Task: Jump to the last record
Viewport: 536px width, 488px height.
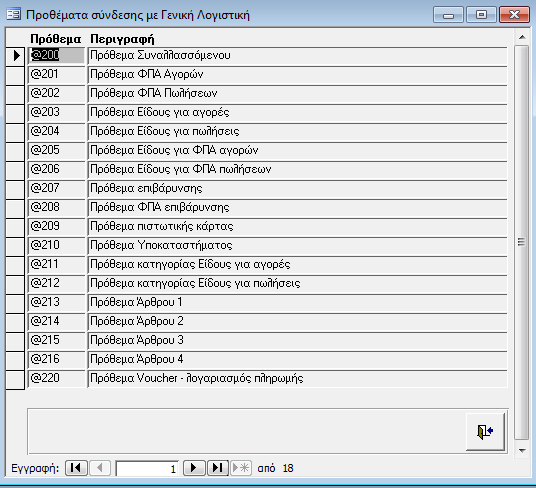Action: (x=218, y=467)
